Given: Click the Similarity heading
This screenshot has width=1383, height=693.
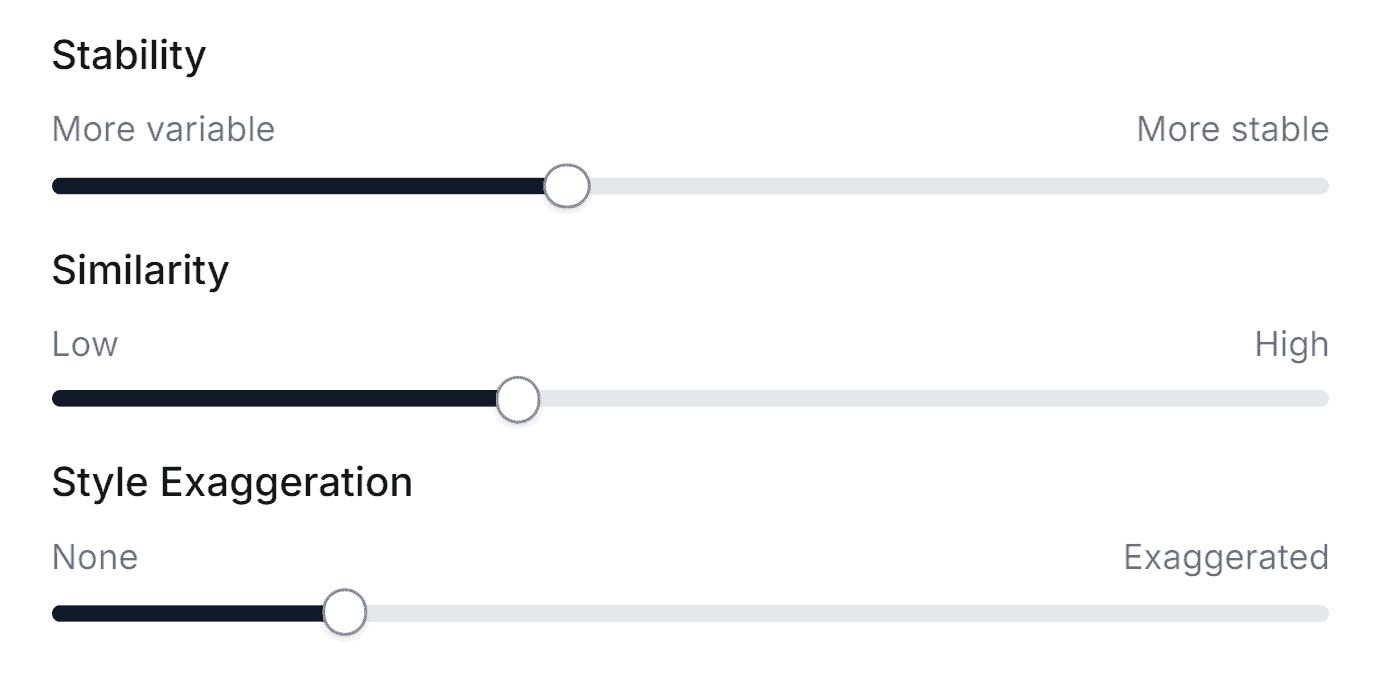Looking at the screenshot, I should [x=140, y=270].
